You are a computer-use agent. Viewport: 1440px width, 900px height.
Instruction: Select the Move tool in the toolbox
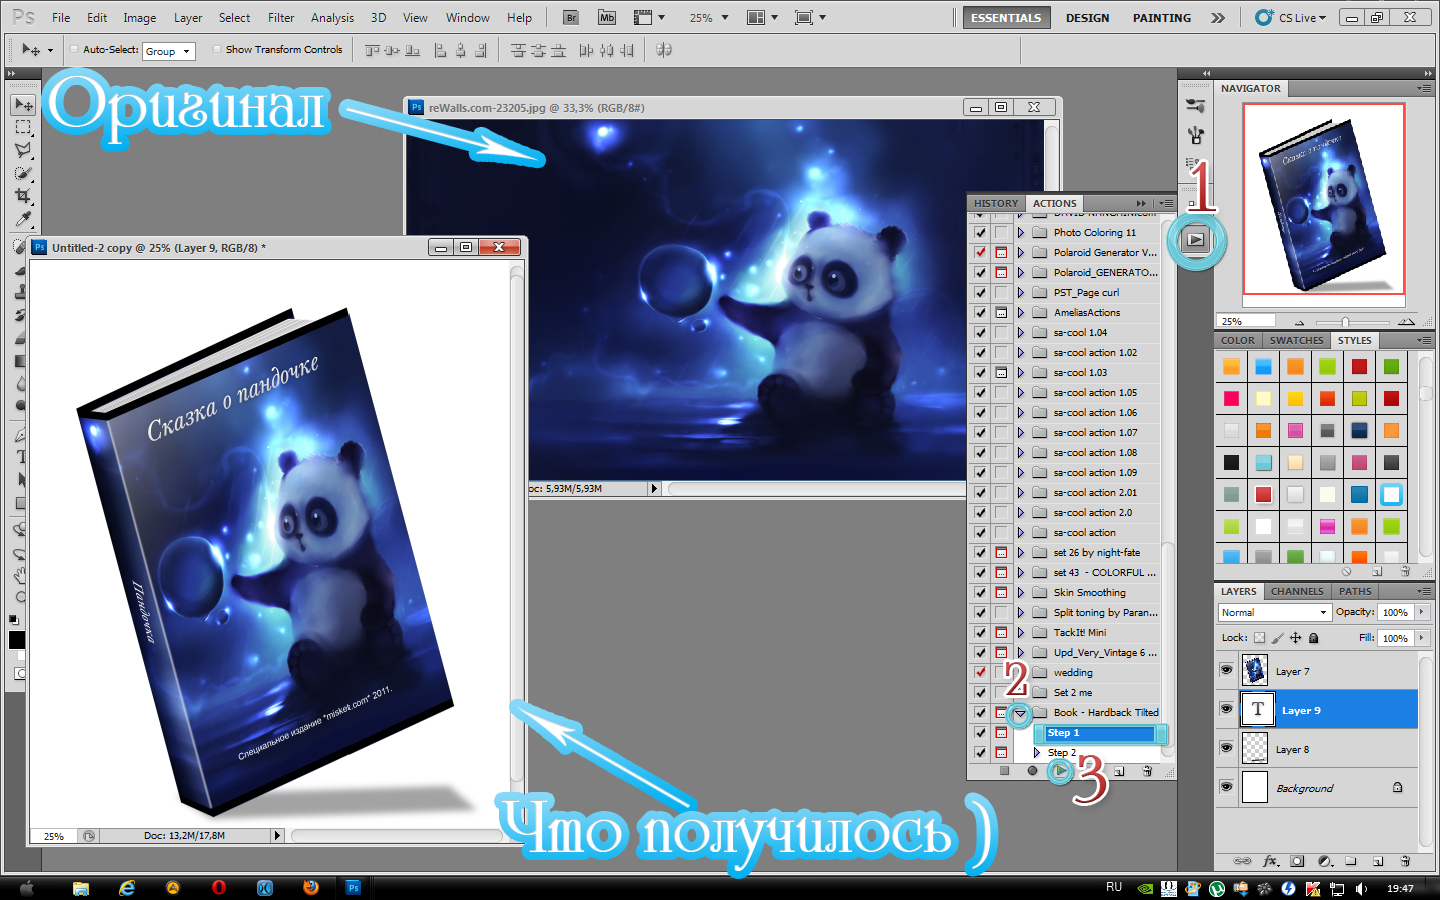point(23,105)
